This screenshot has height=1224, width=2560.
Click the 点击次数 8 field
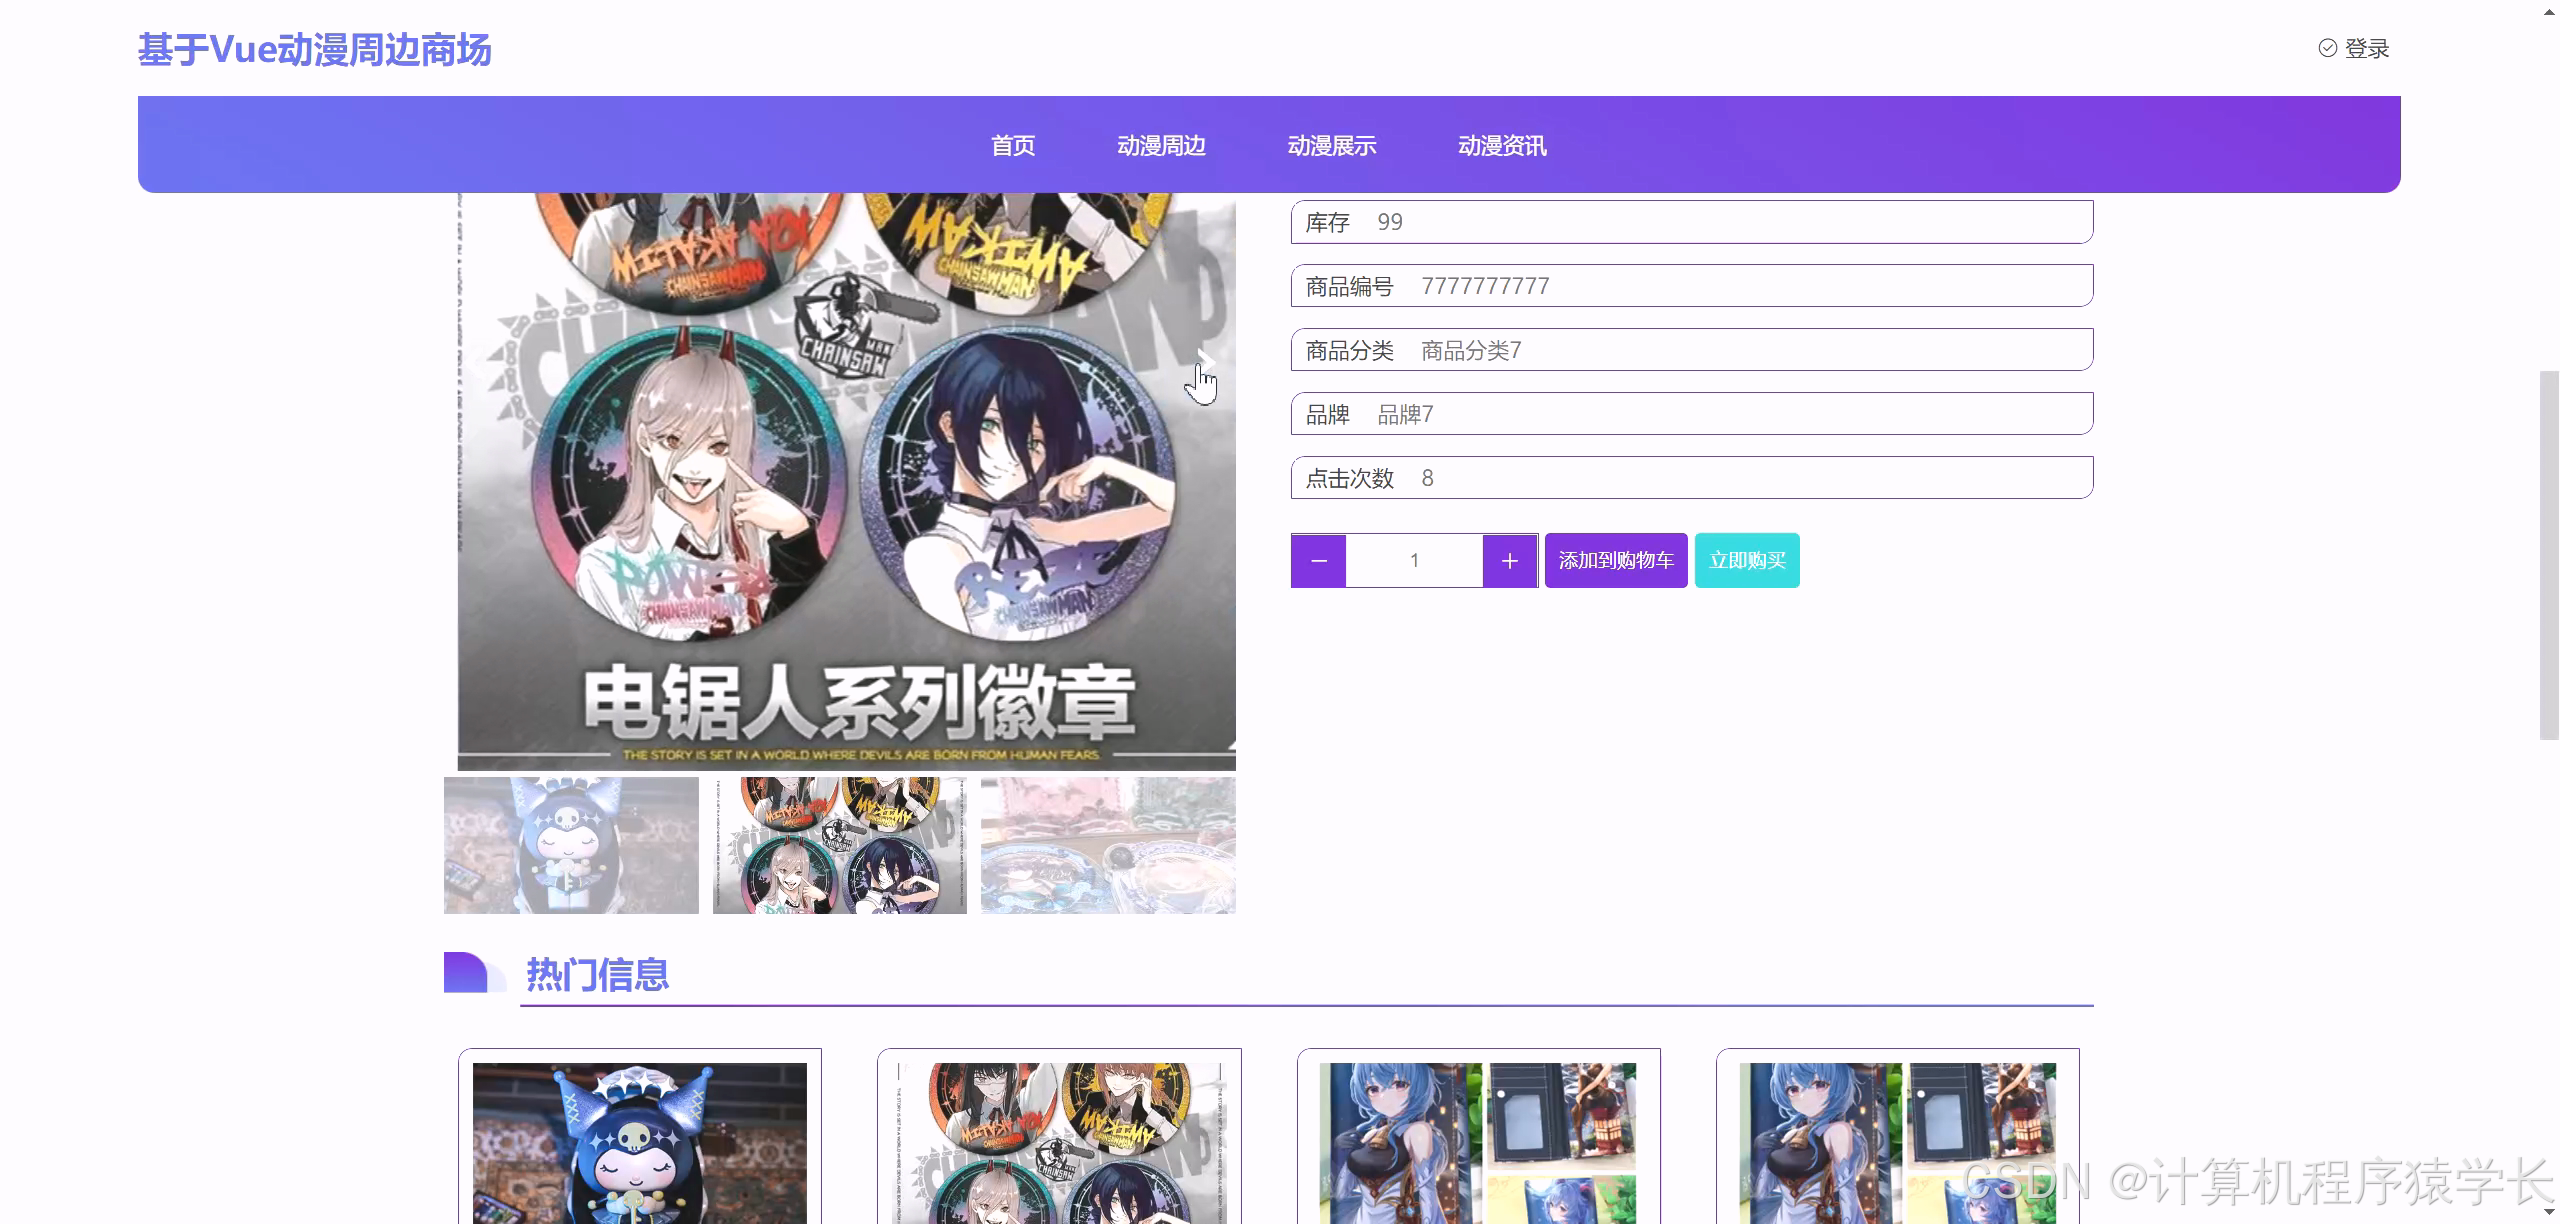coord(1692,478)
